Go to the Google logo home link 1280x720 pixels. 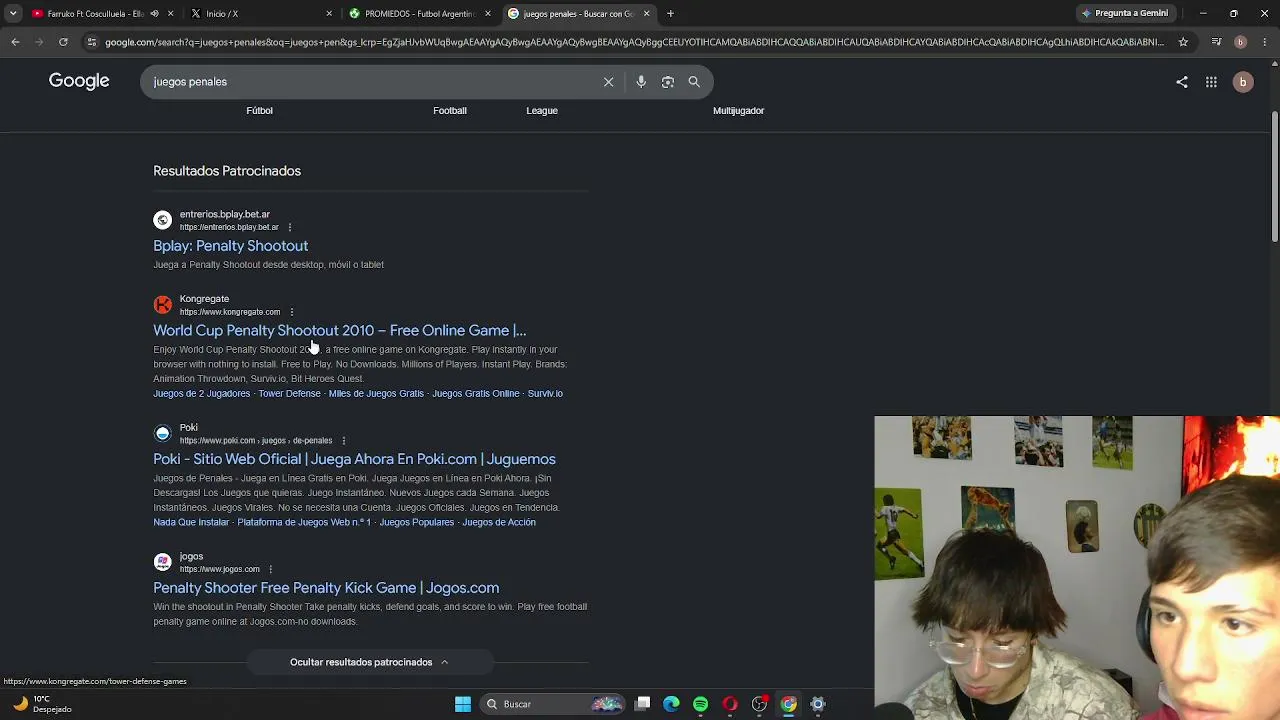[x=79, y=81]
